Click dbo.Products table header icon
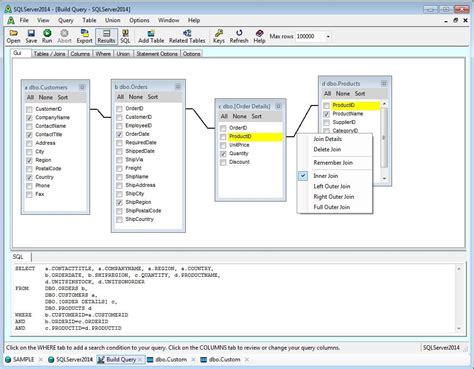Viewport: 474px width, 369px height. point(384,83)
